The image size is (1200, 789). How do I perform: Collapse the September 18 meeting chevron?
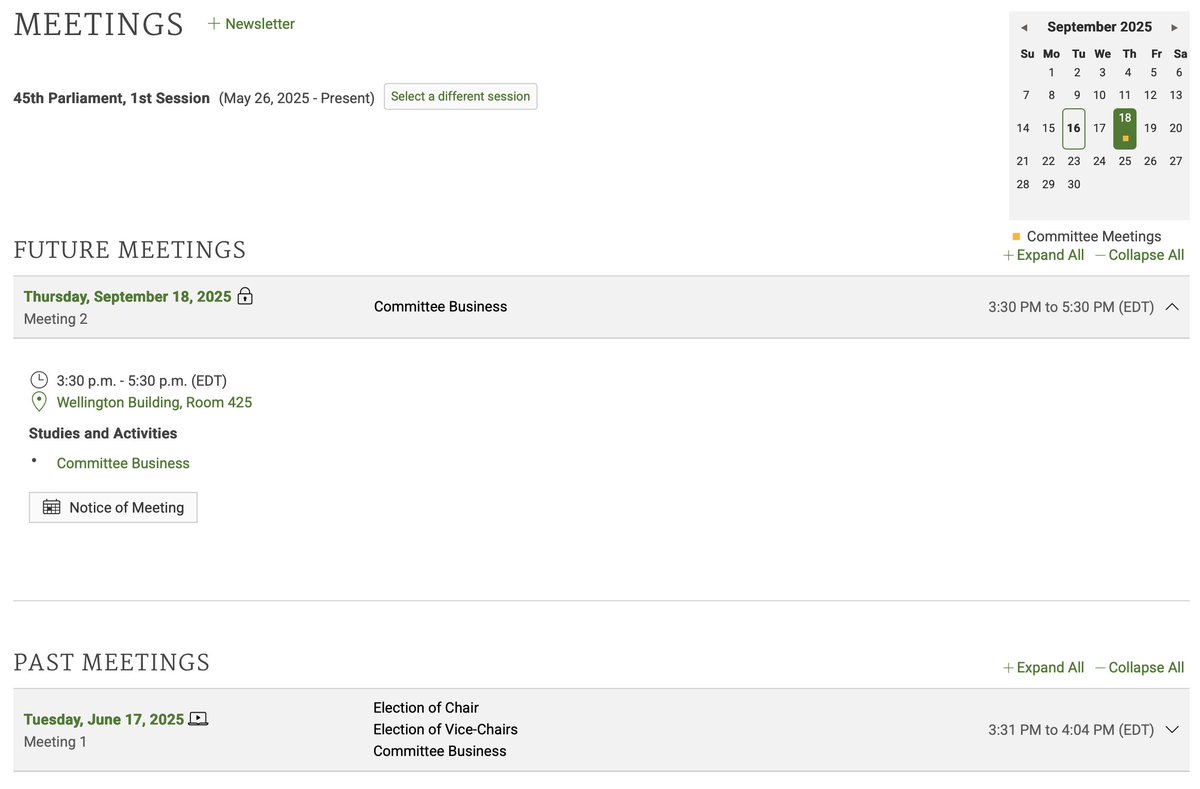pyautogui.click(x=1173, y=307)
